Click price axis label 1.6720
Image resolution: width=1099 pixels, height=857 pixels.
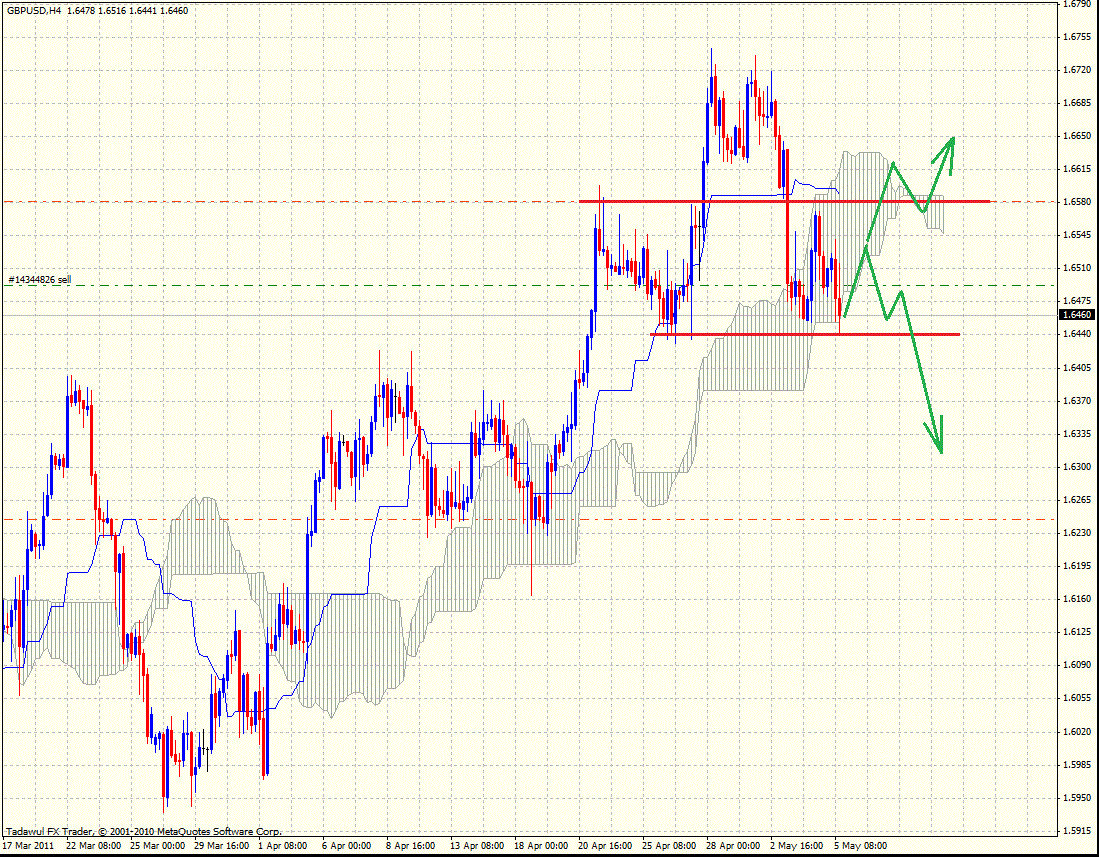[1077, 69]
